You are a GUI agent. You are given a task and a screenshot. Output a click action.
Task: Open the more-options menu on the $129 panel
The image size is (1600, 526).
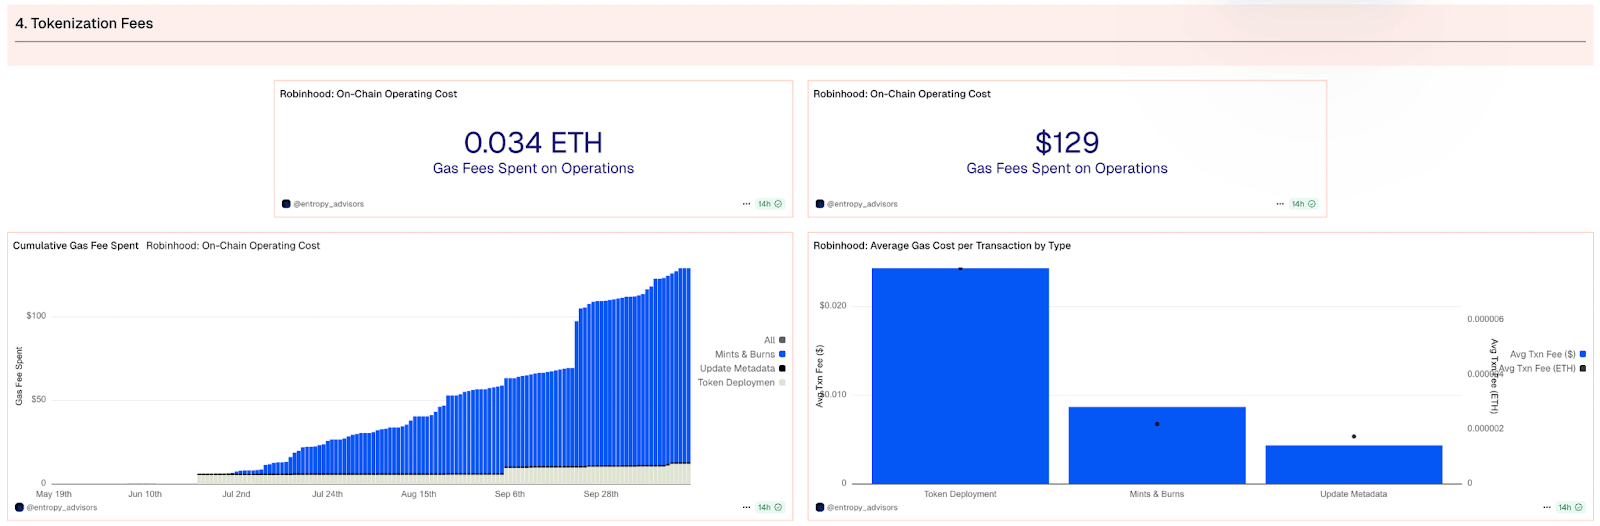click(x=1280, y=204)
